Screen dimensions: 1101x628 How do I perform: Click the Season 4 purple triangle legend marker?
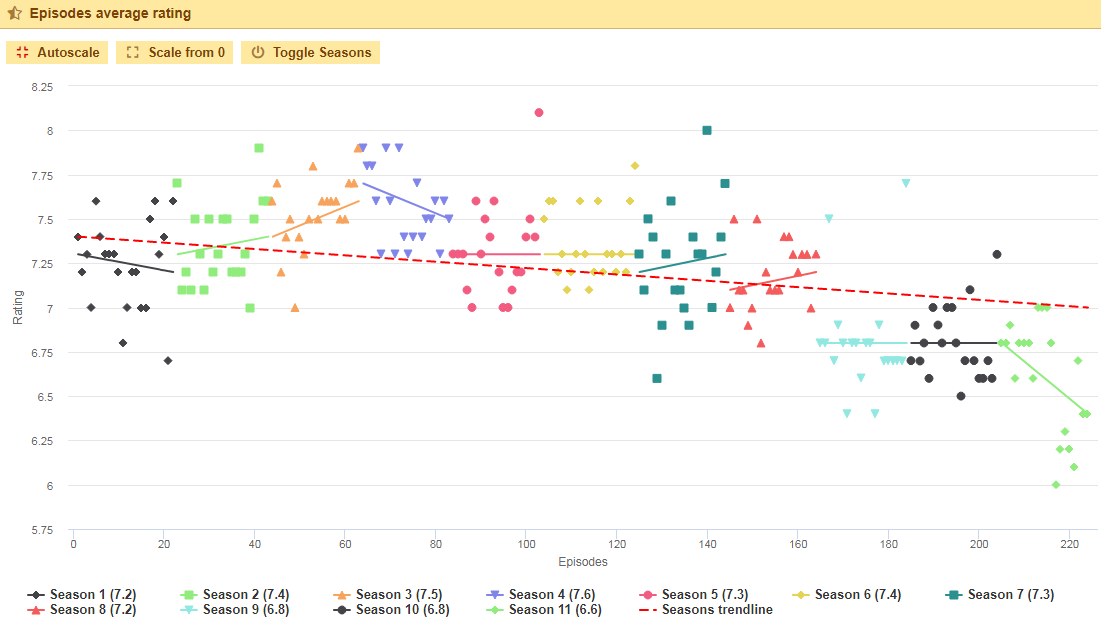495,595
